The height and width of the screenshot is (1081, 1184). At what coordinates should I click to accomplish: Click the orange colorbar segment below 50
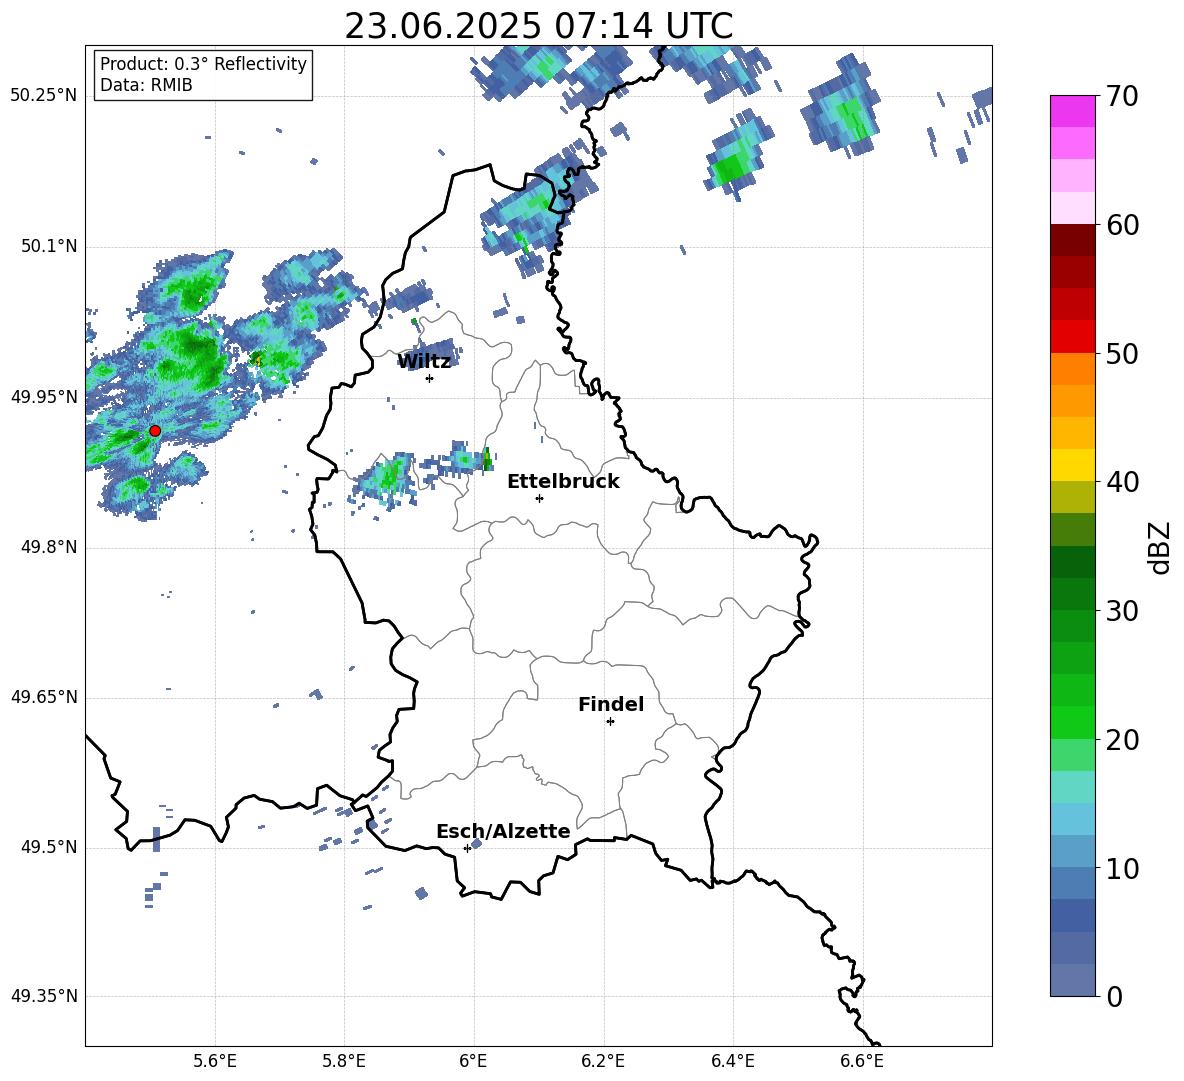(x=1072, y=368)
